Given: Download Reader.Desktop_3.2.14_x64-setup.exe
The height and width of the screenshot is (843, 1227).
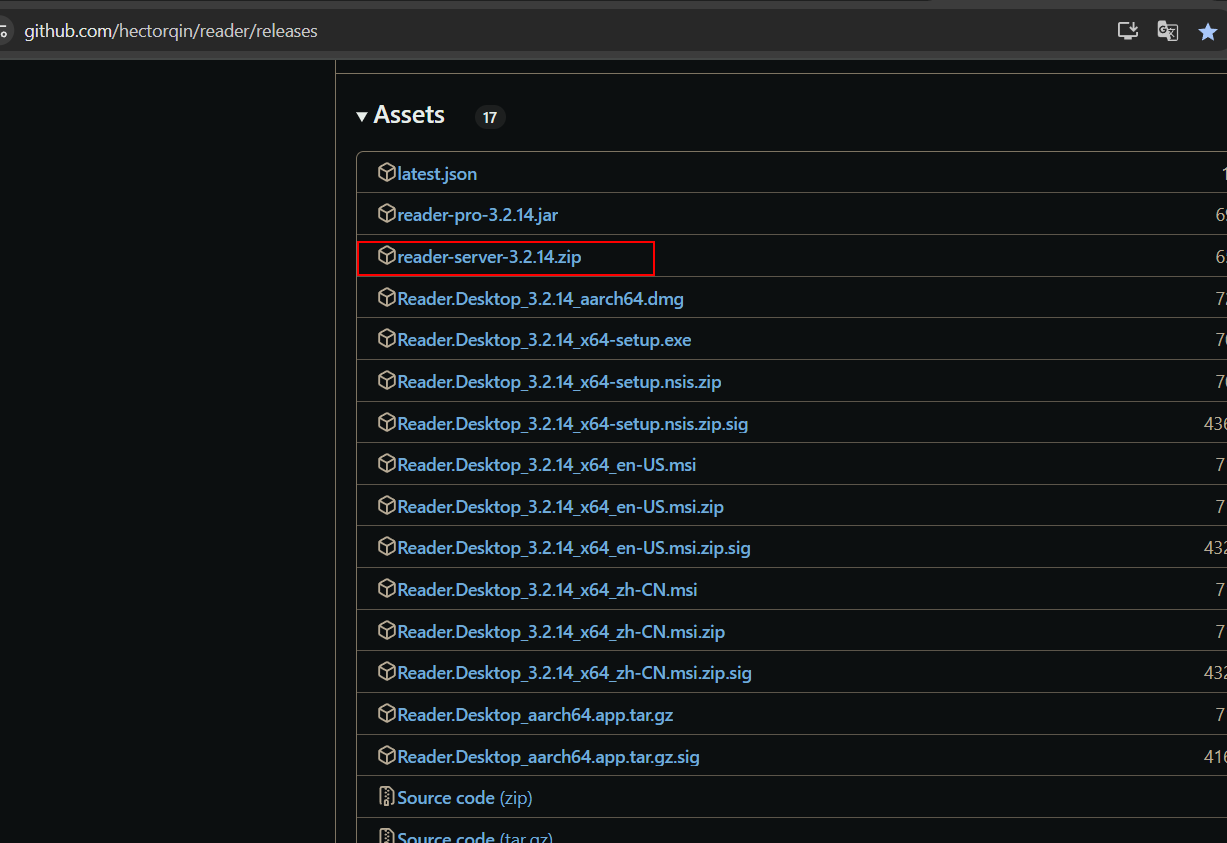Looking at the screenshot, I should click(544, 340).
